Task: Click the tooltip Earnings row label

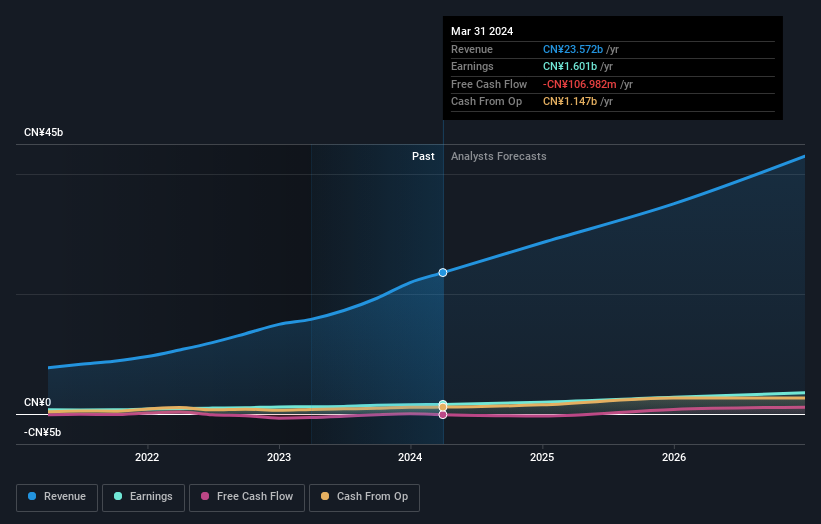Action: click(472, 66)
